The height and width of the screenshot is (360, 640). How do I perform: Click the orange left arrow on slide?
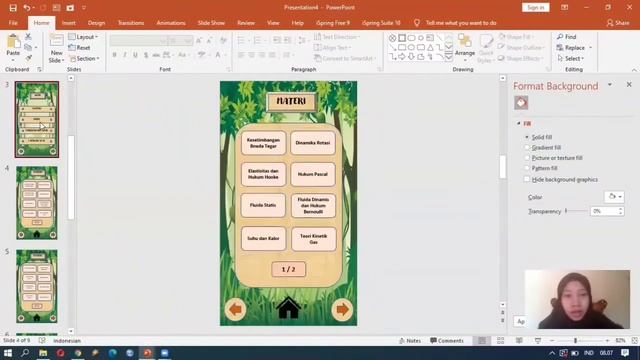pyautogui.click(x=236, y=310)
